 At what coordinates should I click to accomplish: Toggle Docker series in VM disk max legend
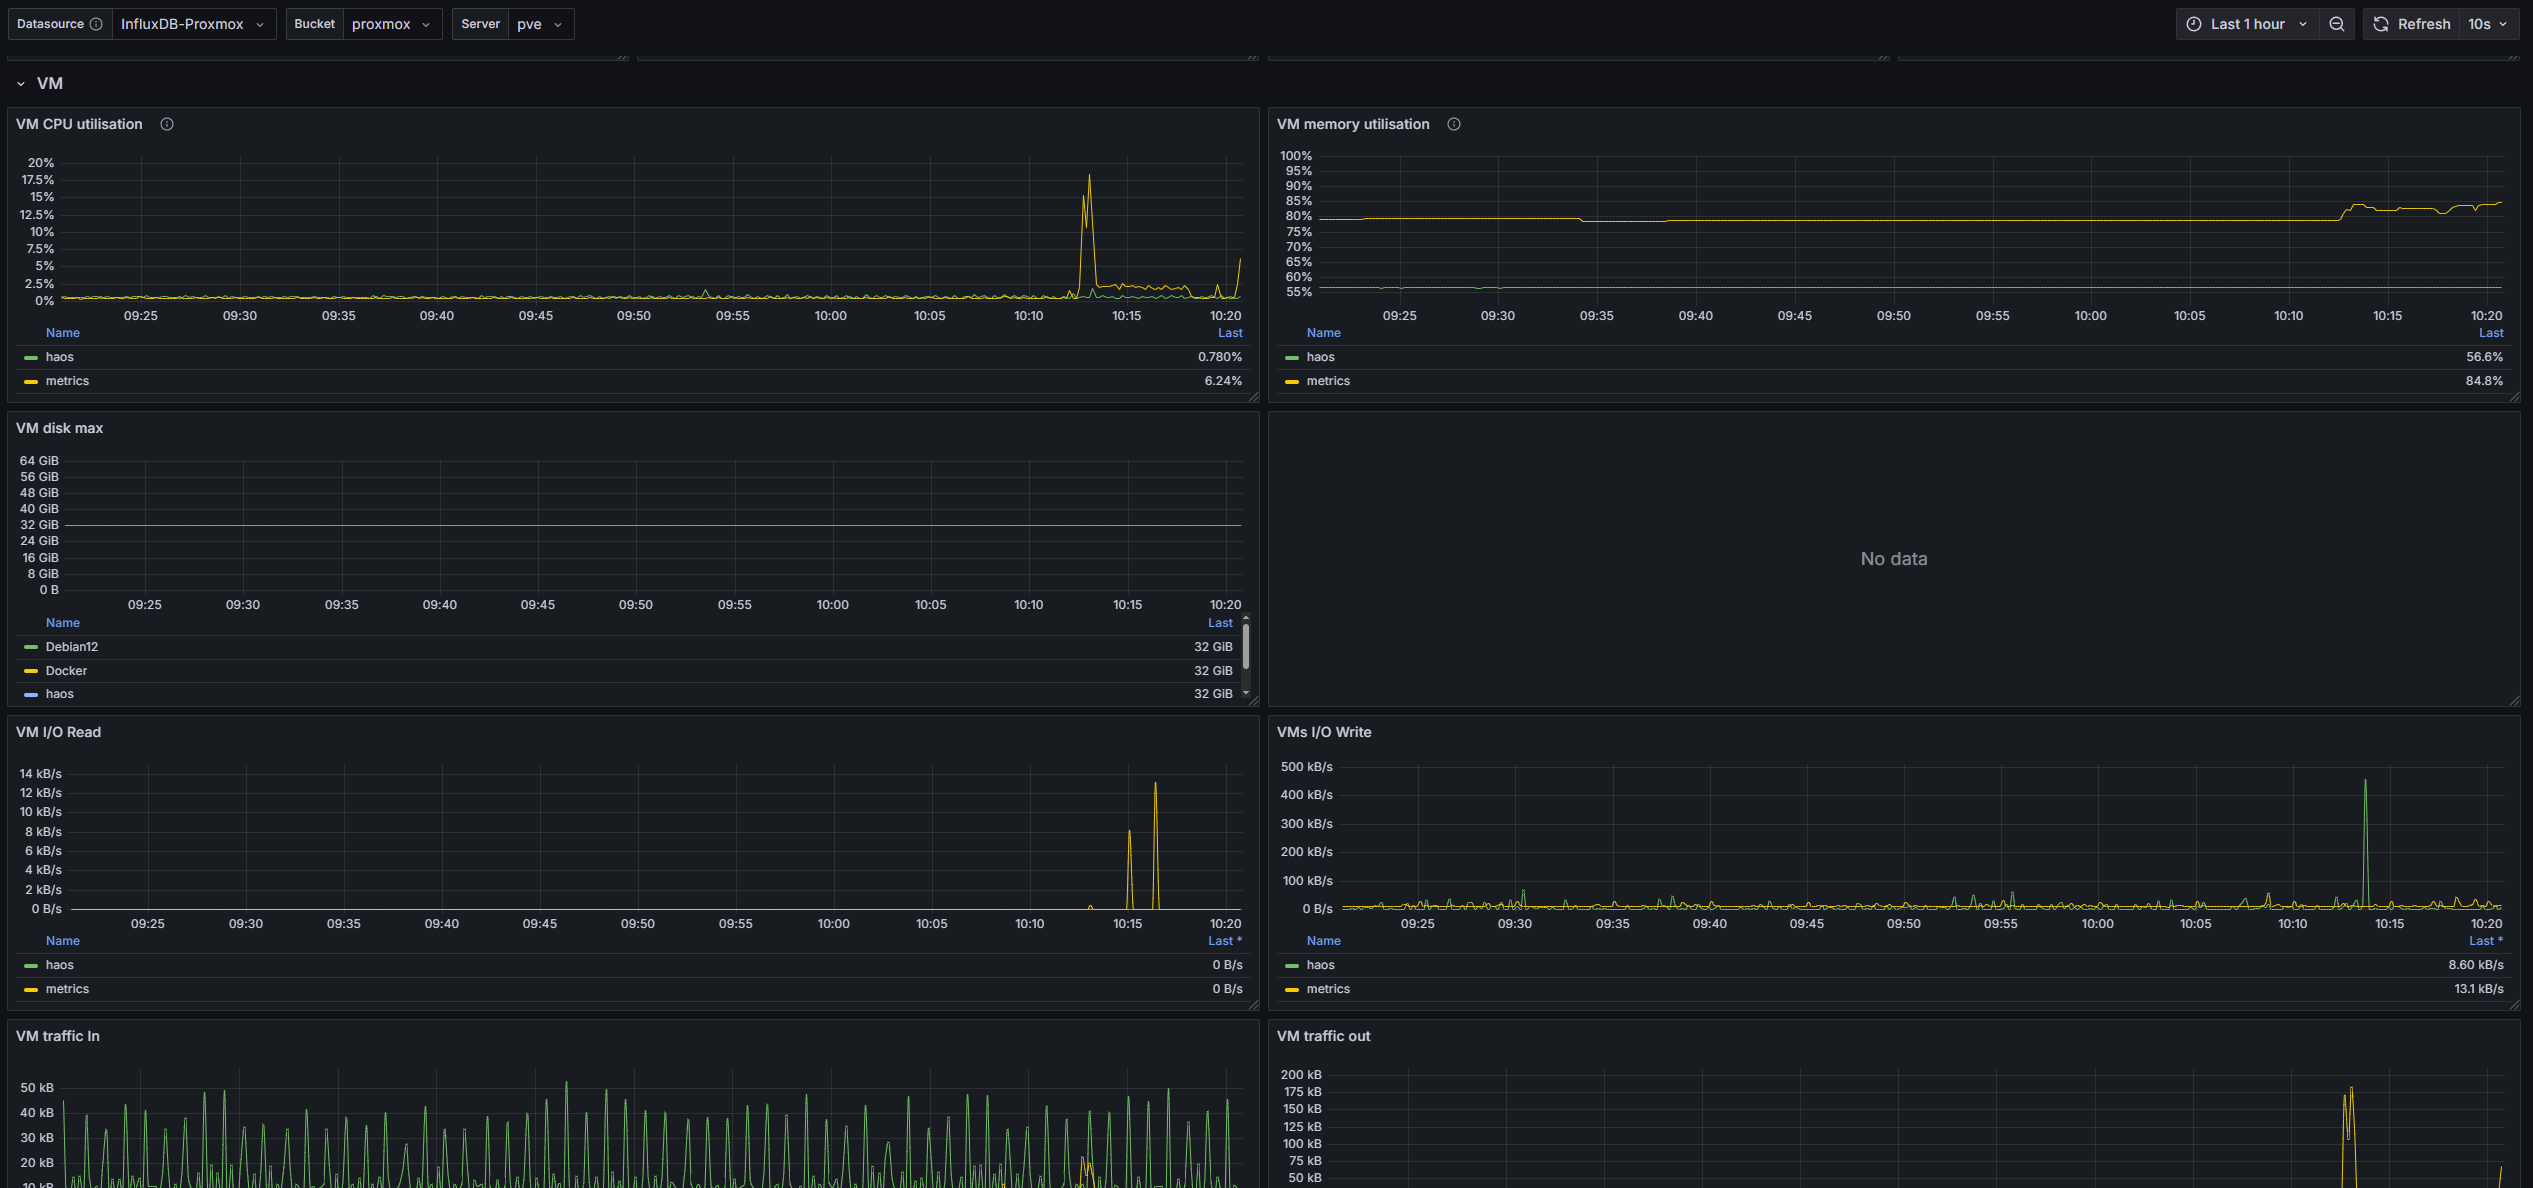pos(66,671)
